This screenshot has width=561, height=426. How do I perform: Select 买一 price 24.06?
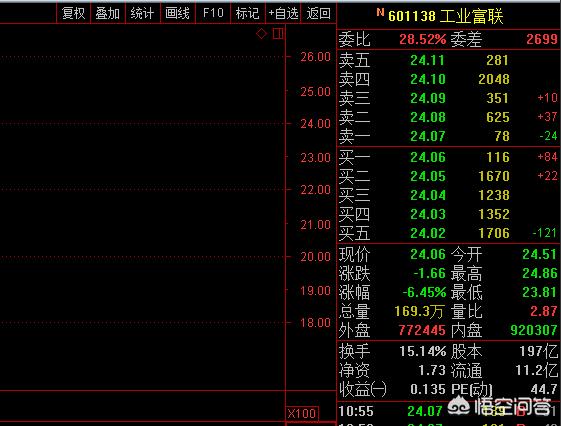(x=428, y=157)
